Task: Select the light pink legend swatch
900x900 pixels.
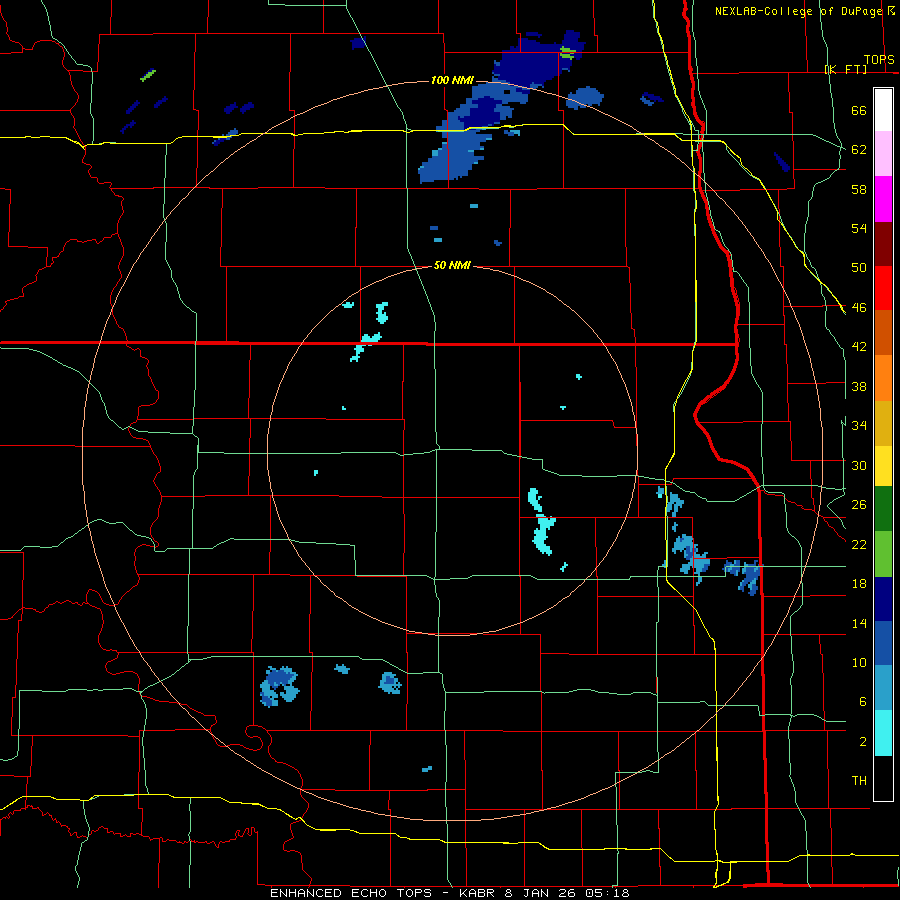Action: (883, 153)
